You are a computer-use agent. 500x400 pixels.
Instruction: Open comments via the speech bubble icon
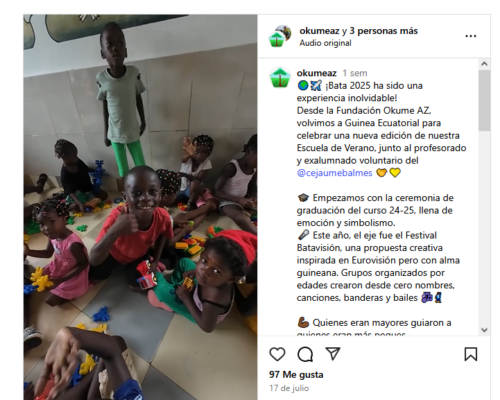305,354
